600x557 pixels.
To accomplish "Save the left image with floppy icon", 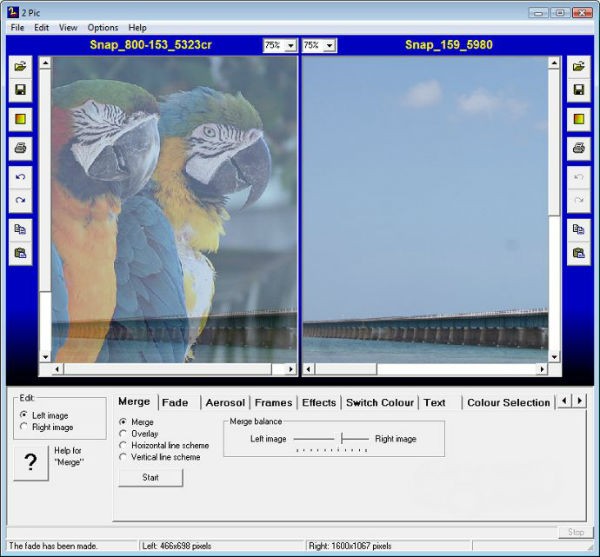I will (x=21, y=90).
